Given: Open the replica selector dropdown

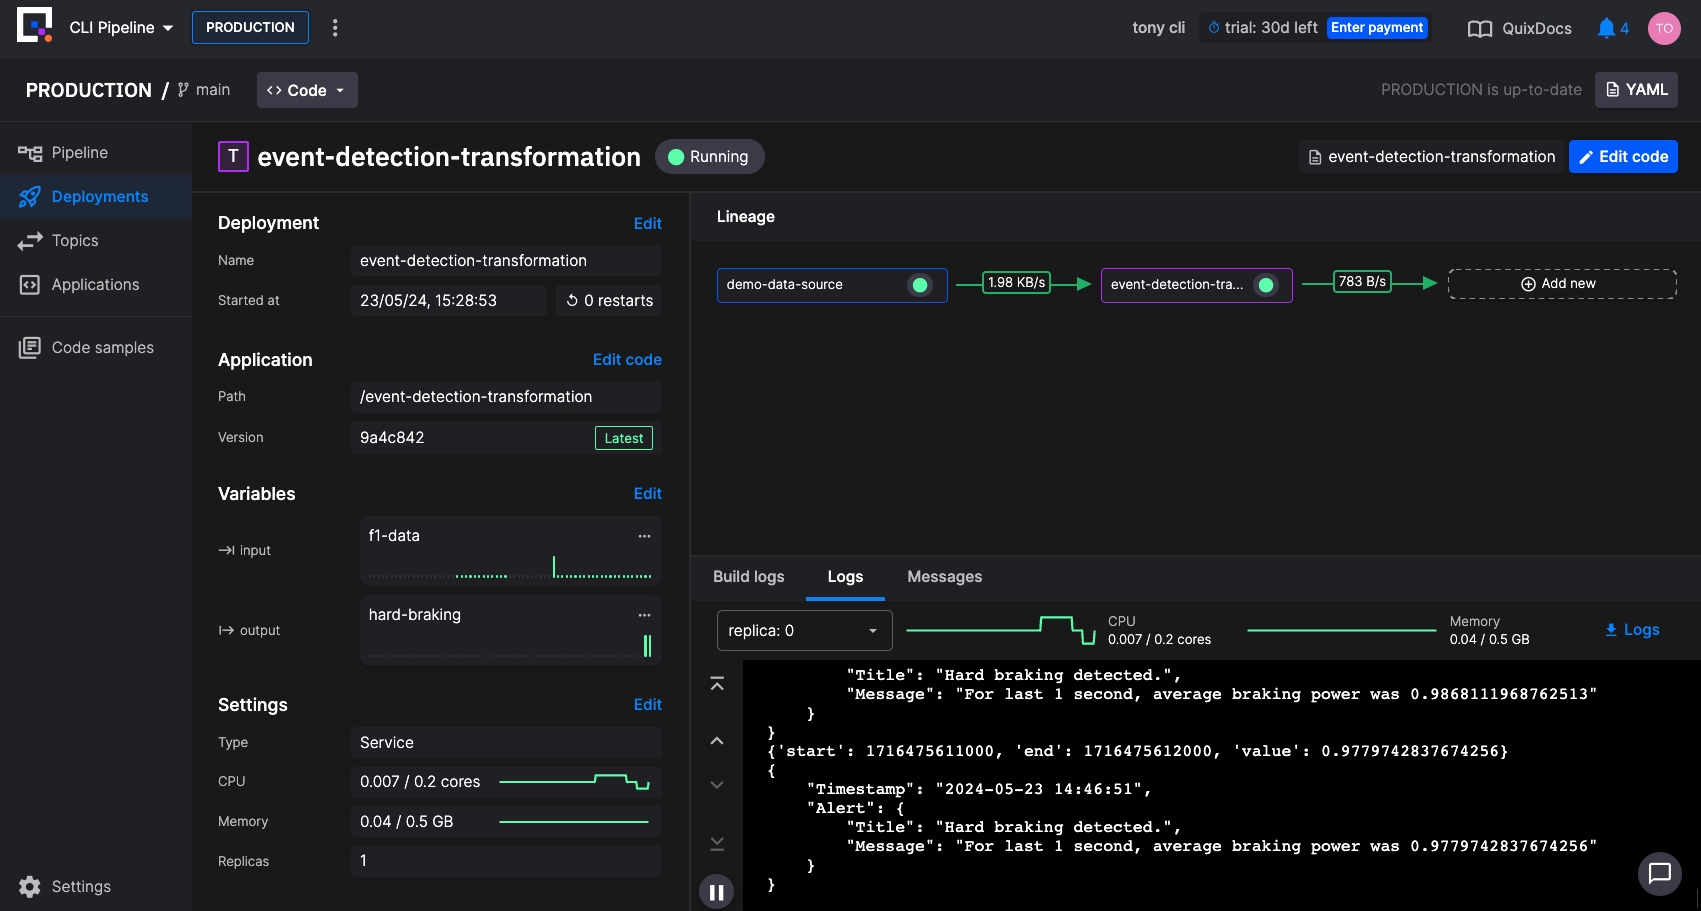Looking at the screenshot, I should pyautogui.click(x=804, y=631).
